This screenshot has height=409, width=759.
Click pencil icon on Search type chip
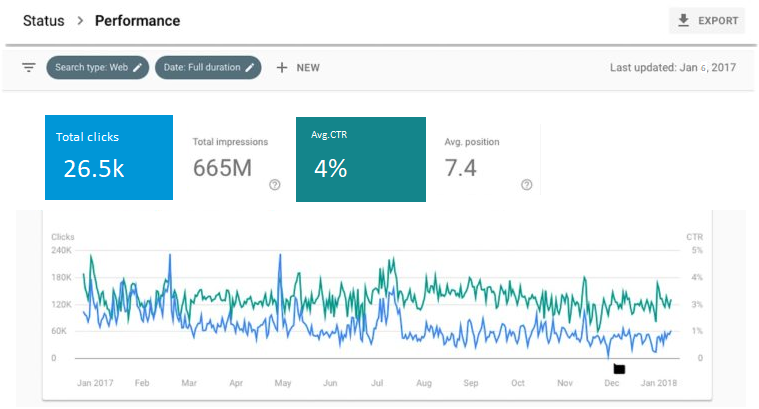[x=138, y=68]
